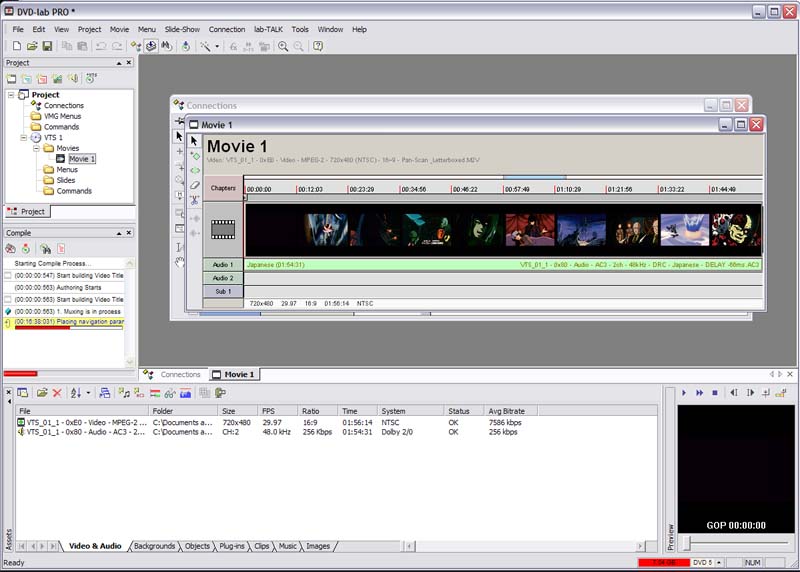Switch to the Movie 1 window tab
This screenshot has width=800, height=572.
point(234,375)
